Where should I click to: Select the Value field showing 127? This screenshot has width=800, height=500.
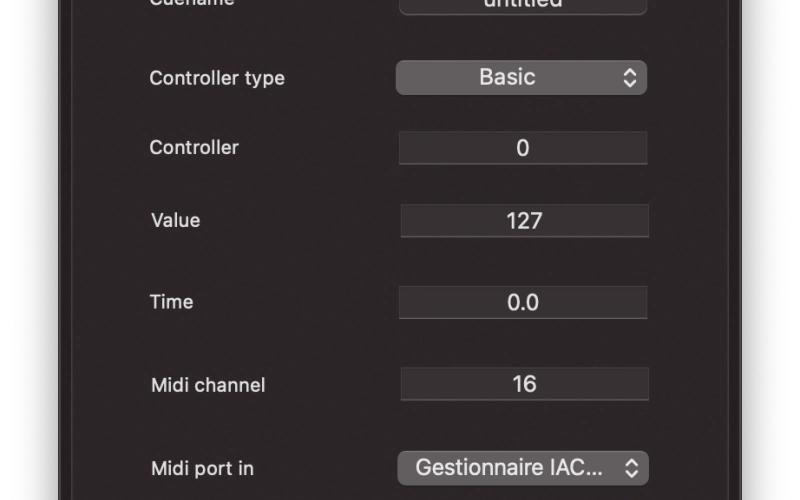[524, 221]
